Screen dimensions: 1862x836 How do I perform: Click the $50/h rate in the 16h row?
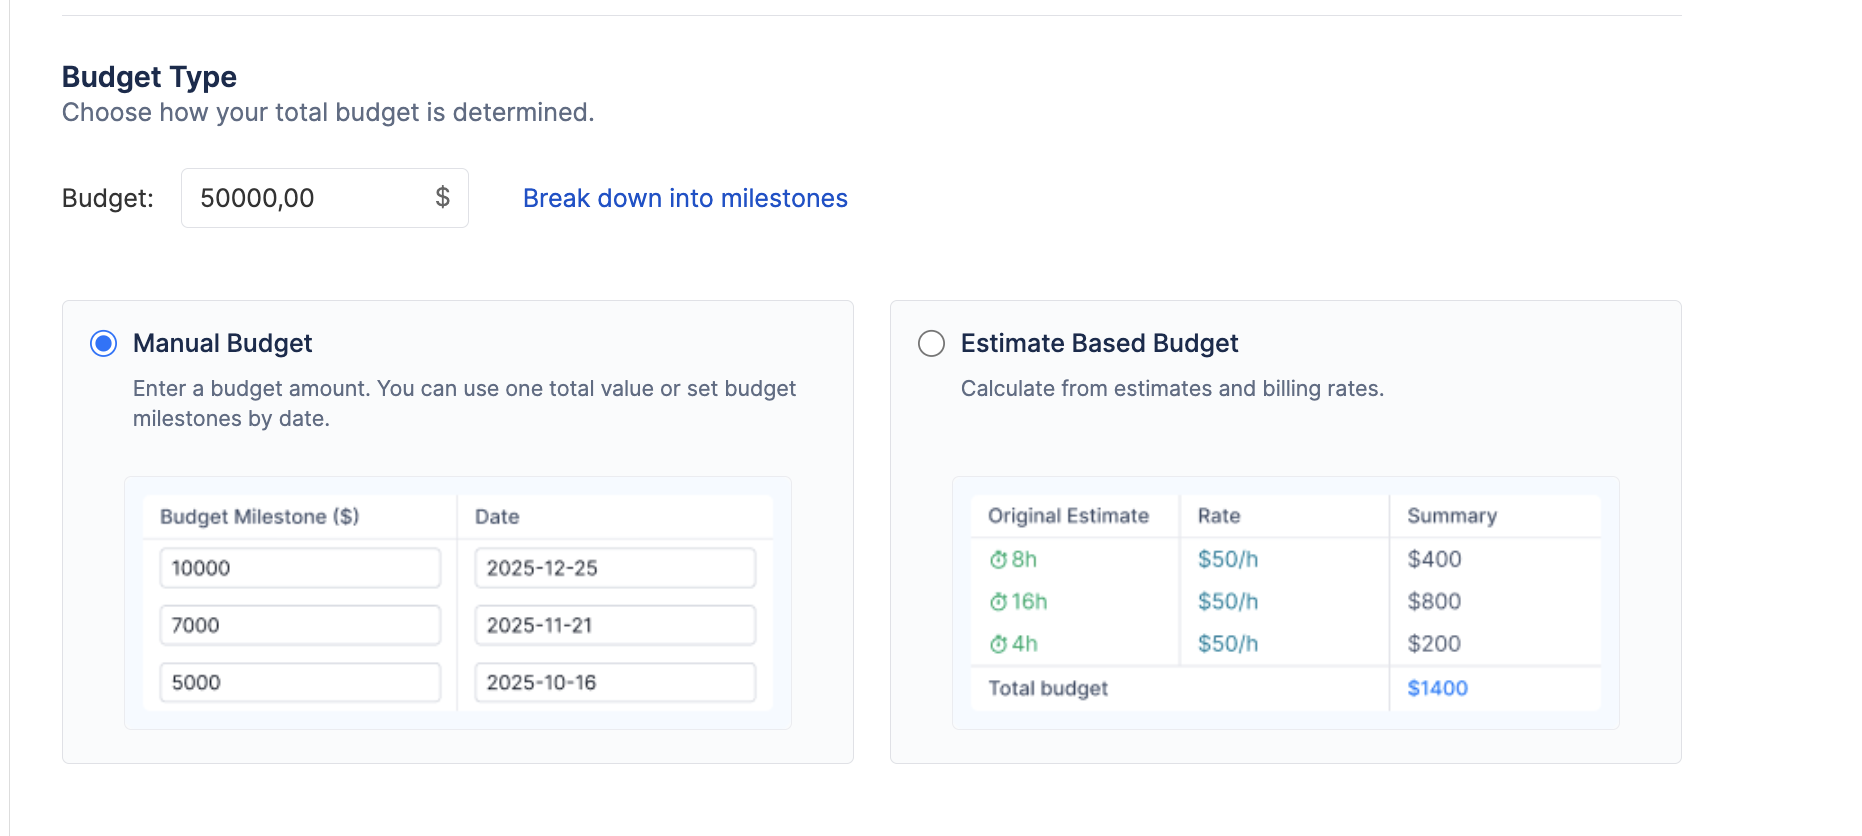(1228, 601)
